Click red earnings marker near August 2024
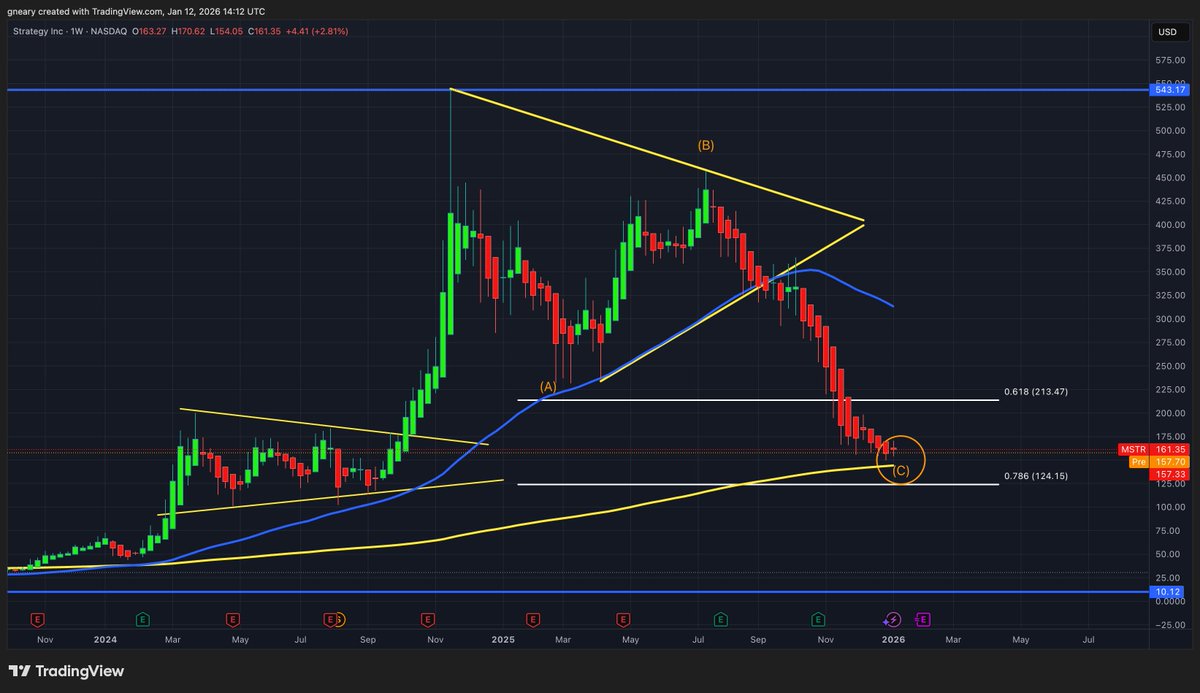 coord(331,619)
